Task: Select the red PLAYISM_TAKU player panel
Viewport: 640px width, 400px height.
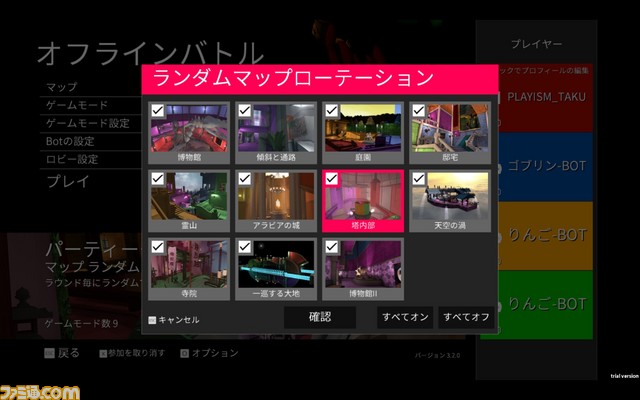Action: click(545, 98)
